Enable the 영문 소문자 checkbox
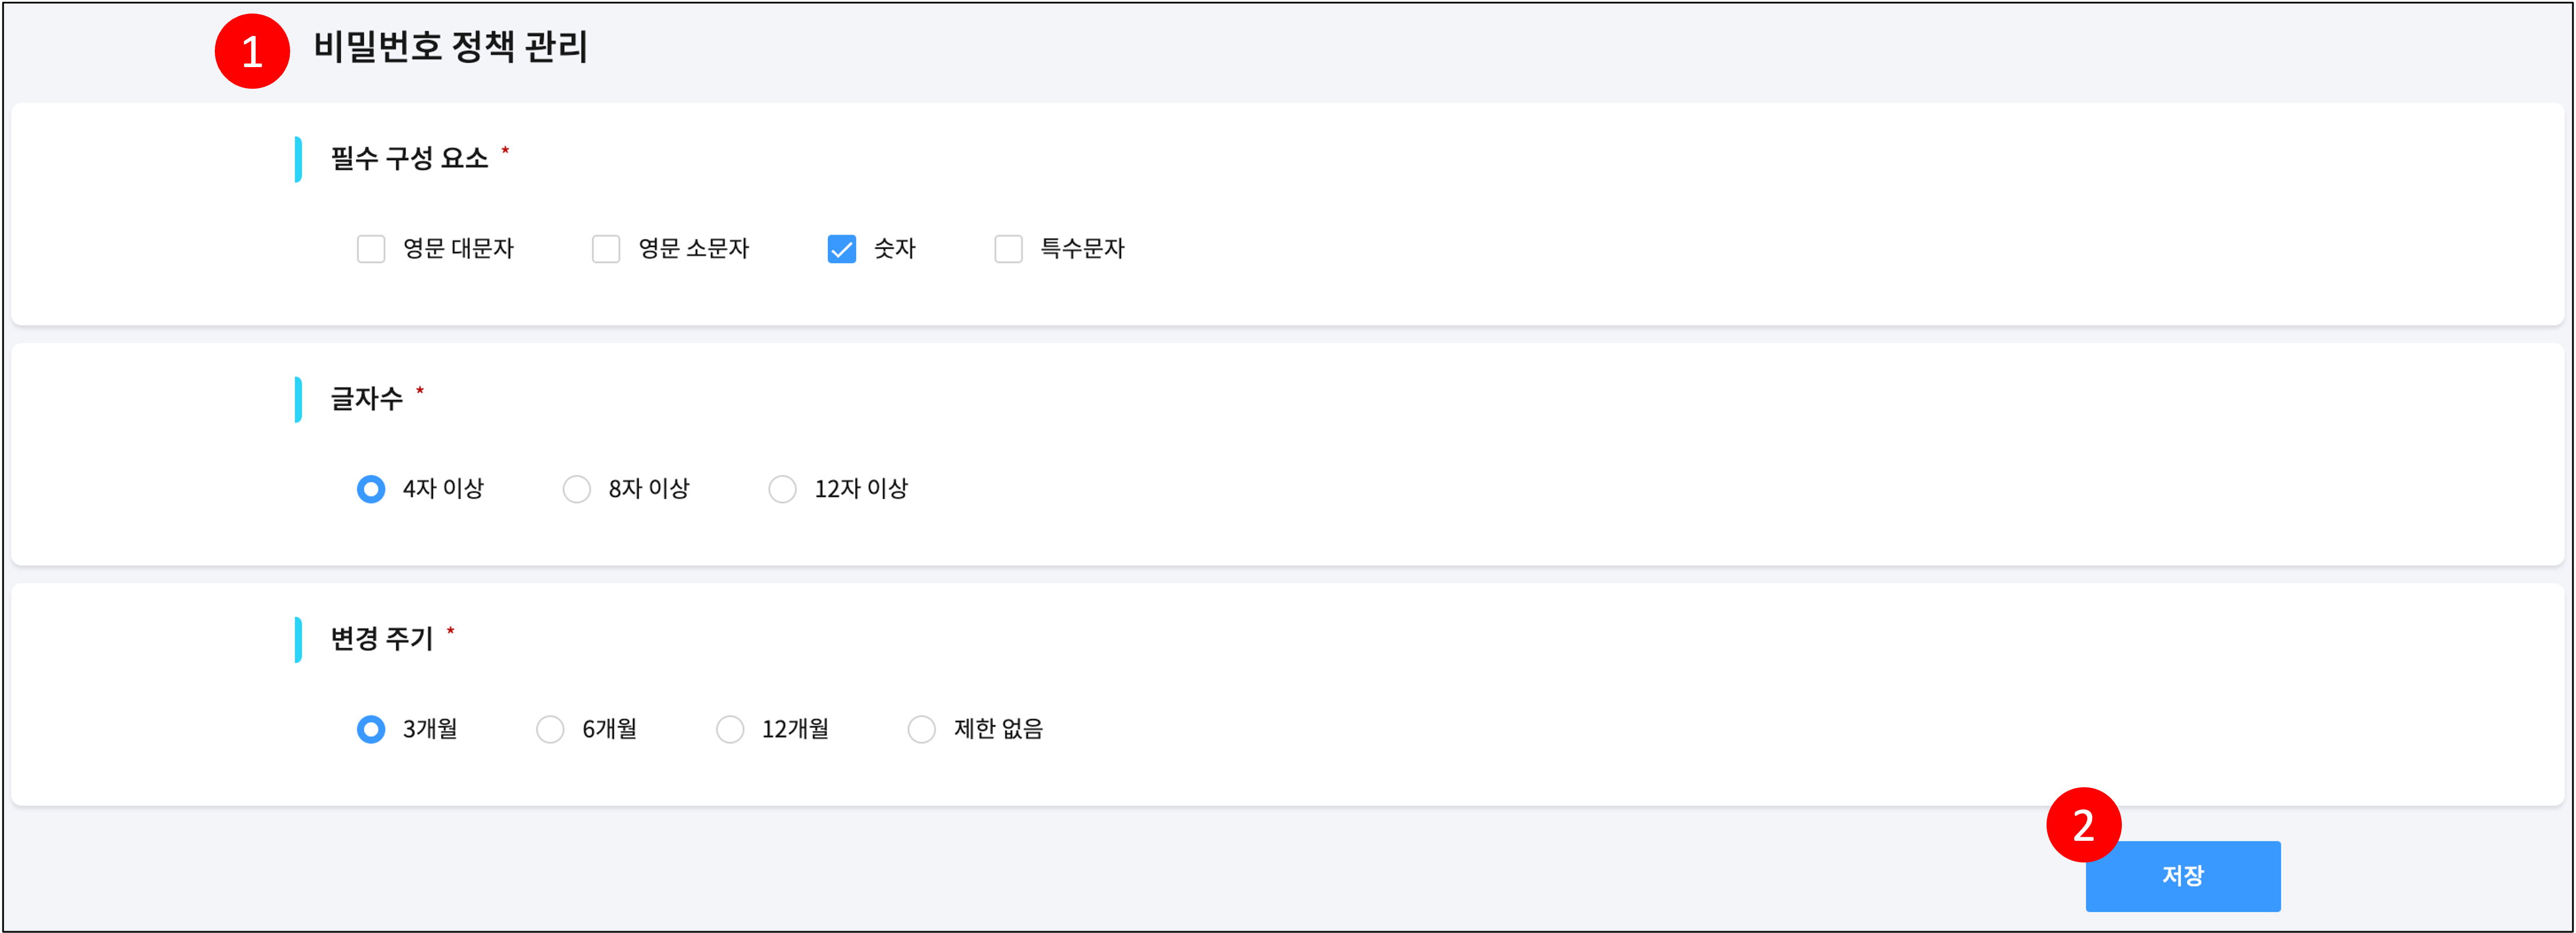This screenshot has width=2576, height=933. (x=606, y=249)
